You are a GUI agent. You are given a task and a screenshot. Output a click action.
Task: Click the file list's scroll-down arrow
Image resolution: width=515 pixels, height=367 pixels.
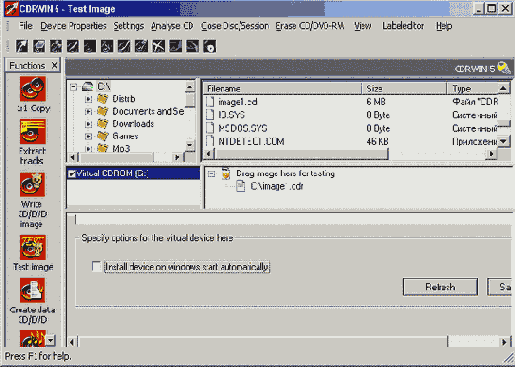(503, 141)
